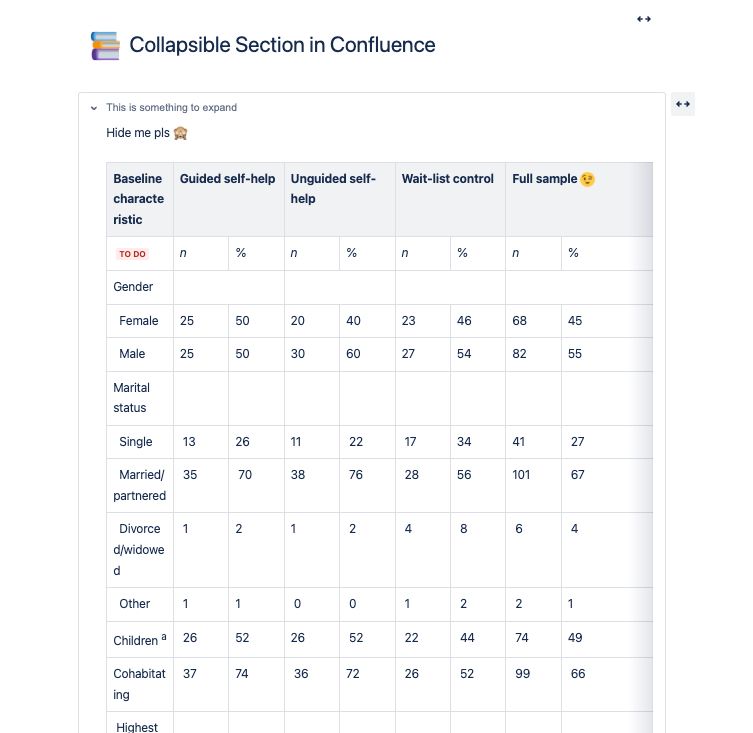753x733 pixels.
Task: Click the winking emoji in Full sample header
Action: [587, 179]
